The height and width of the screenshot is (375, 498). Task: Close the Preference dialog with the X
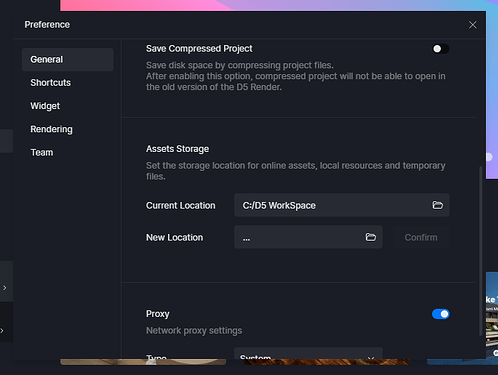[x=472, y=25]
